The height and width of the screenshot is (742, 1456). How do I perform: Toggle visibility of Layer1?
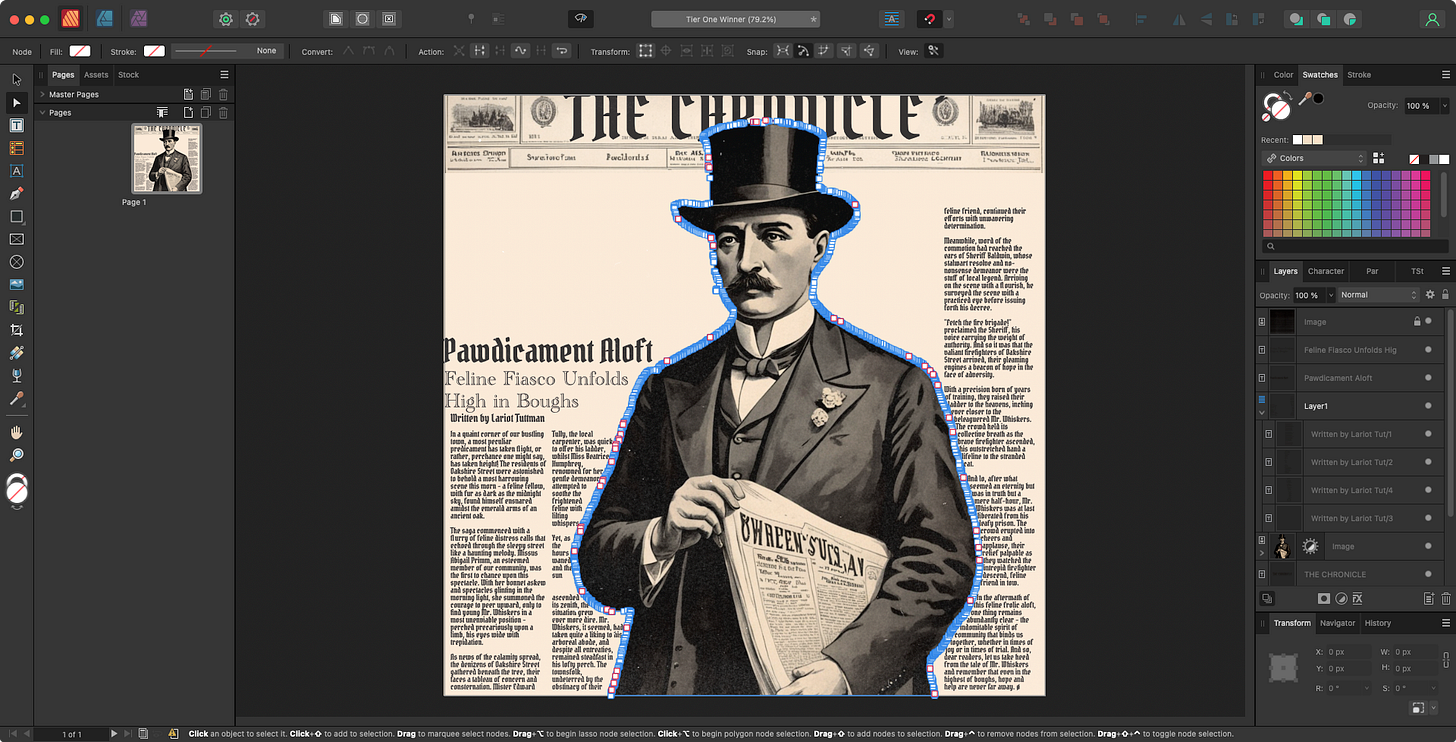pyautogui.click(x=1428, y=406)
